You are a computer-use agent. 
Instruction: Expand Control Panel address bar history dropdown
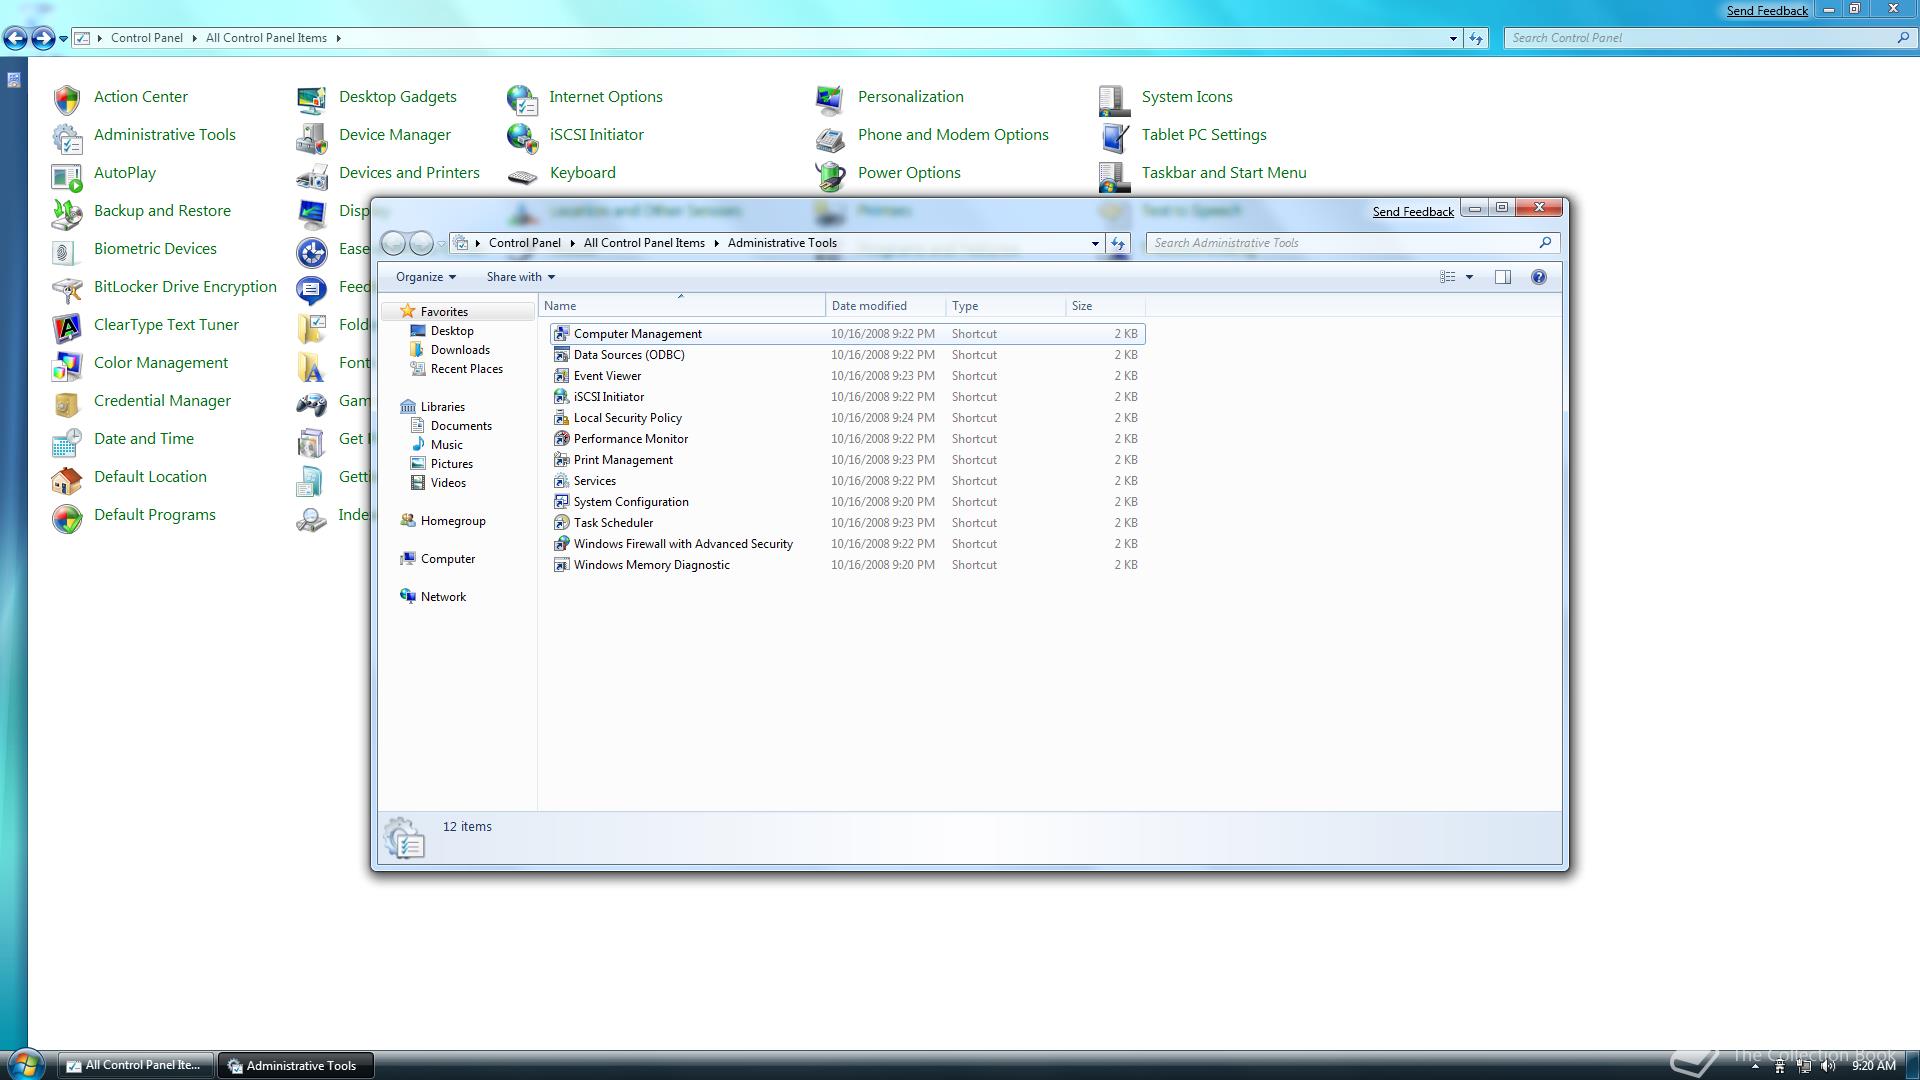(1453, 38)
